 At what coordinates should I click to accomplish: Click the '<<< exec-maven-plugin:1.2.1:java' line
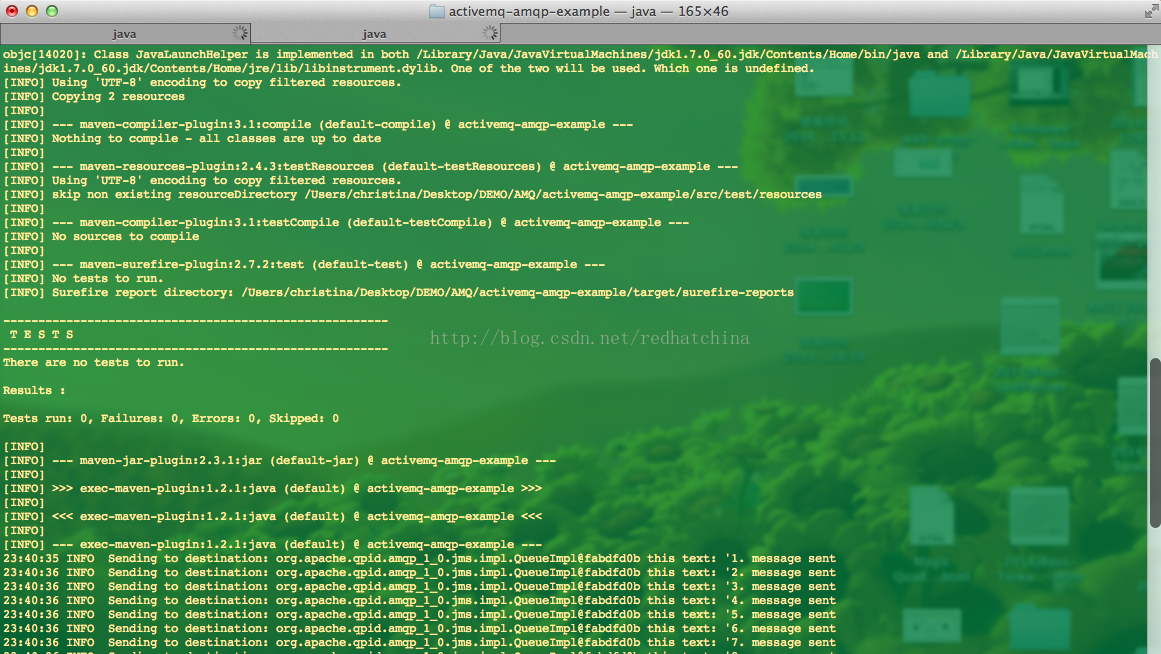click(x=272, y=517)
